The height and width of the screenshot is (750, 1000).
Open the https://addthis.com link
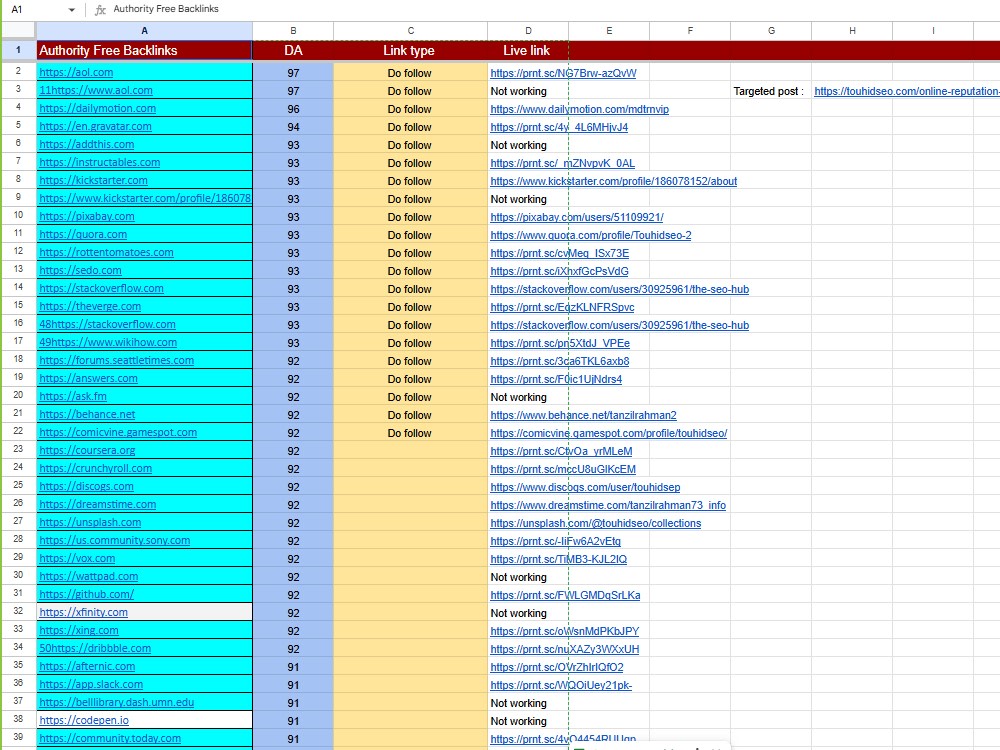tap(87, 144)
